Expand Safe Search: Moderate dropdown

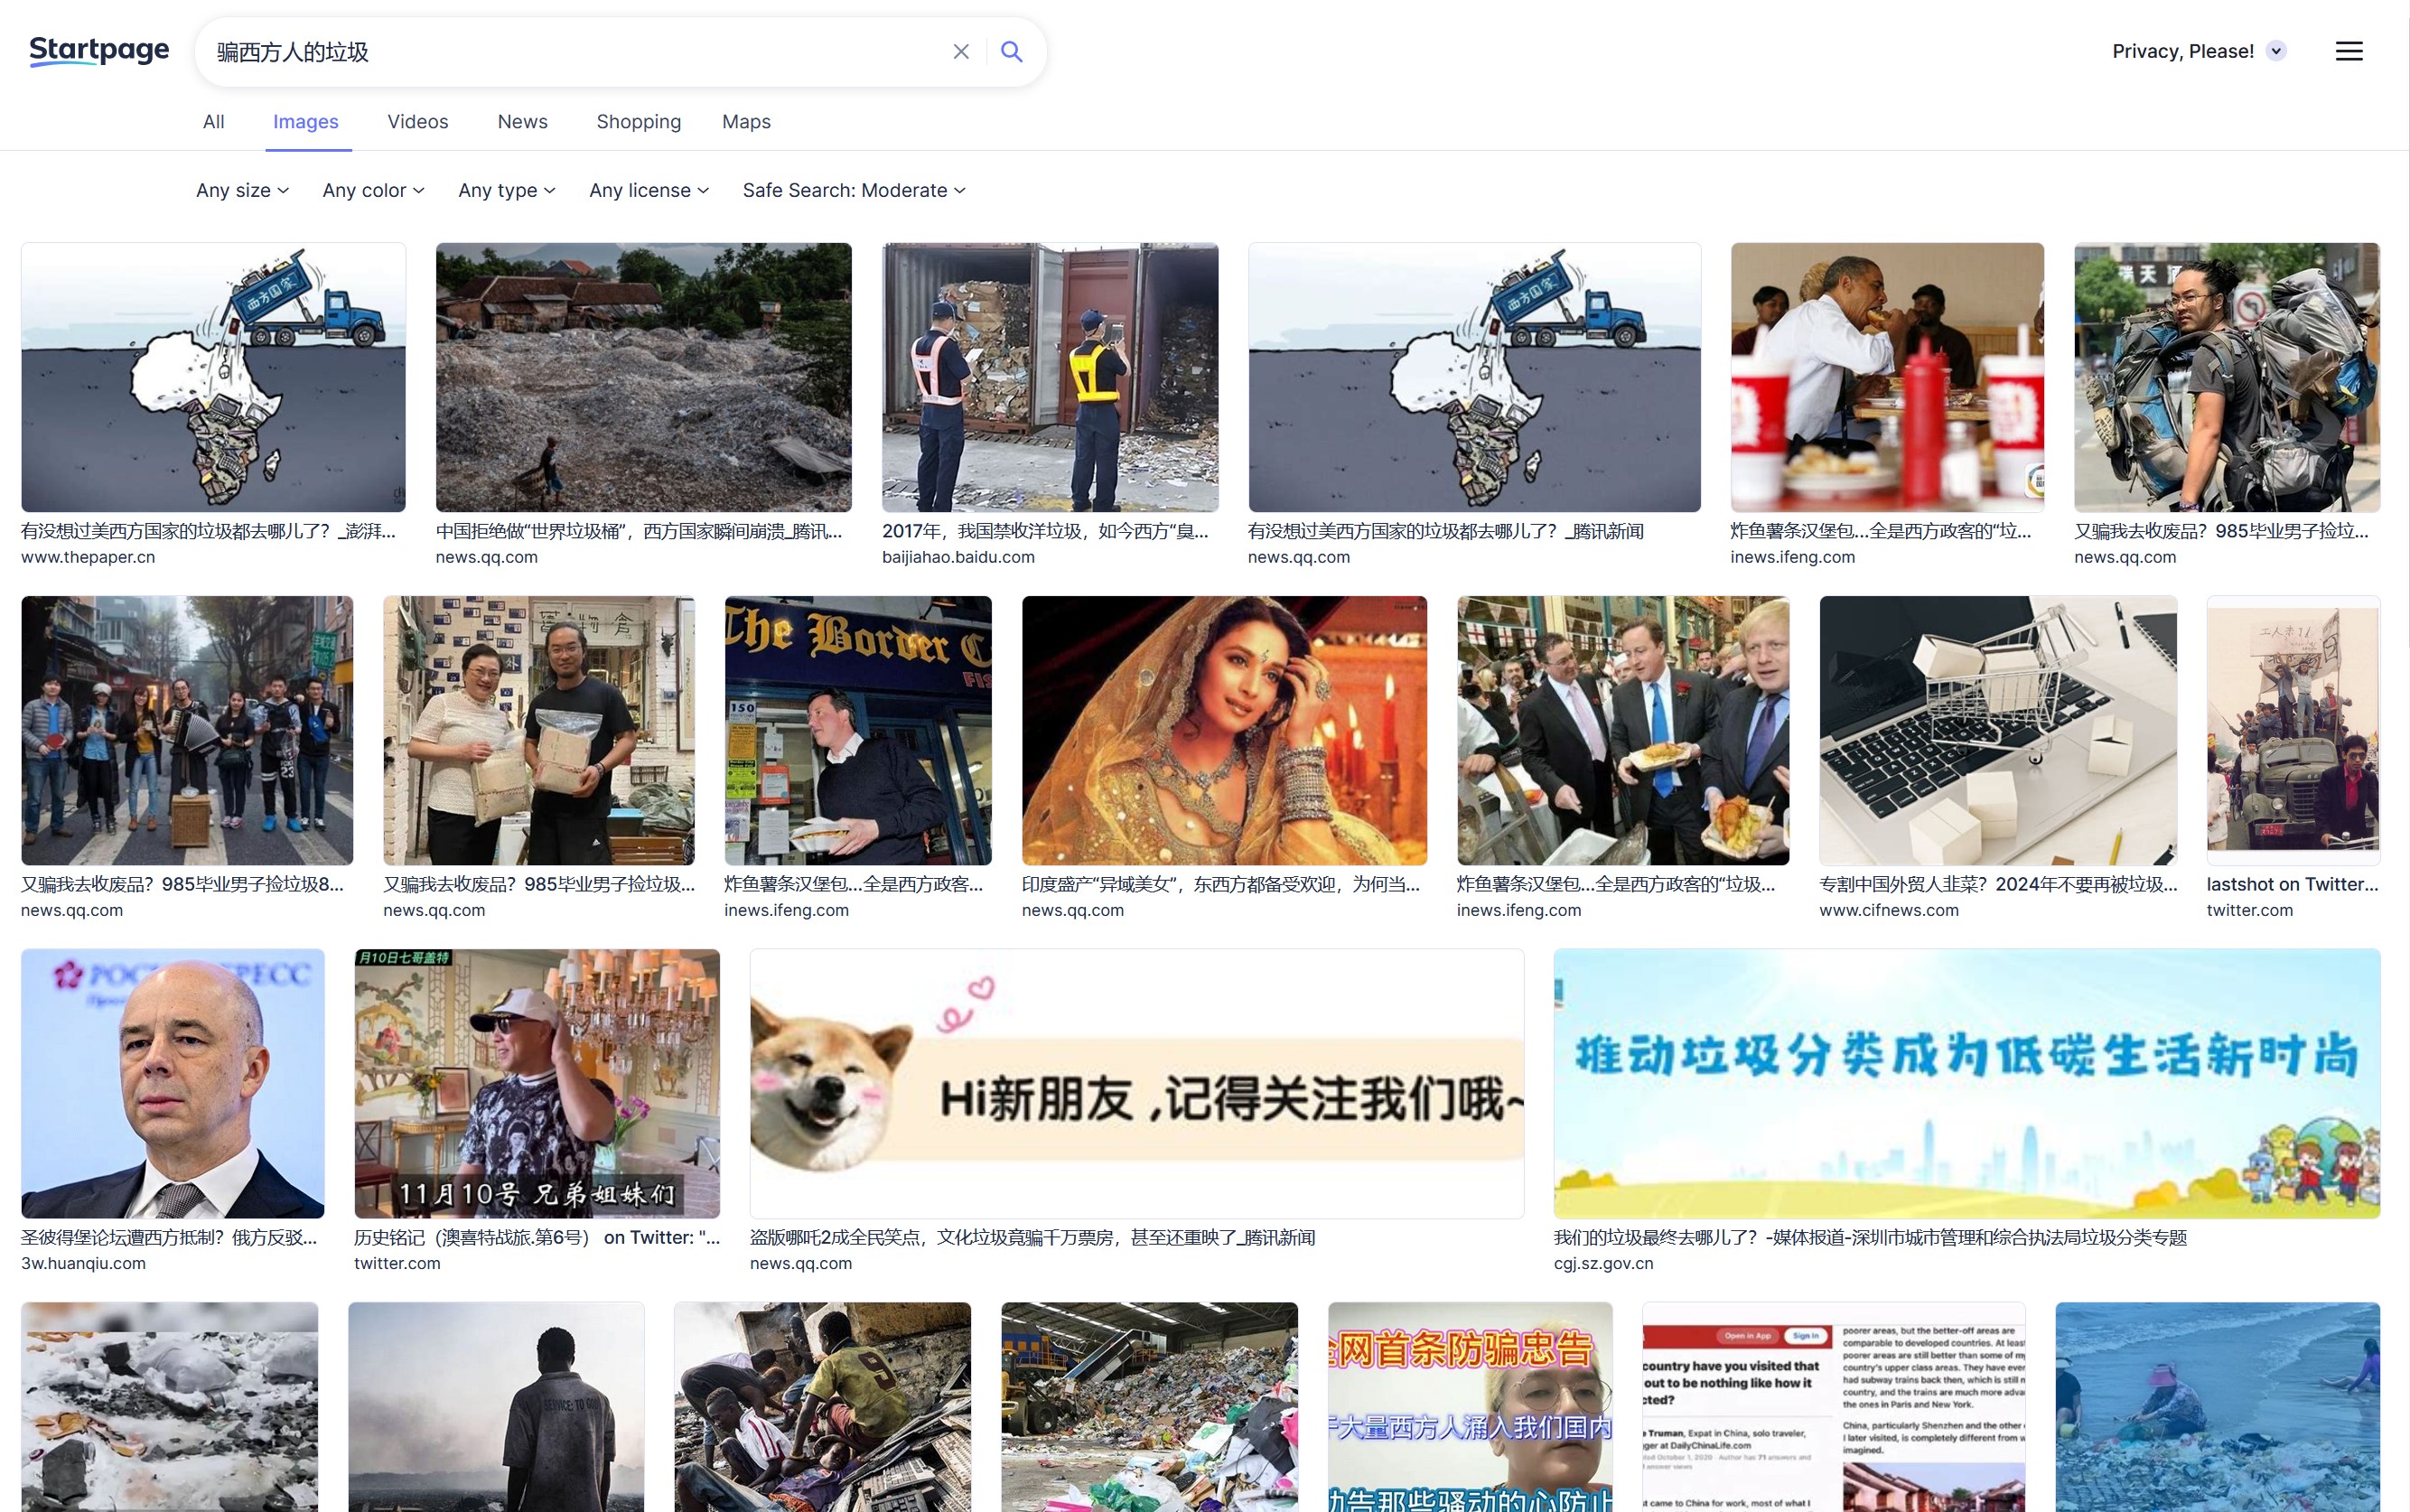(x=854, y=190)
